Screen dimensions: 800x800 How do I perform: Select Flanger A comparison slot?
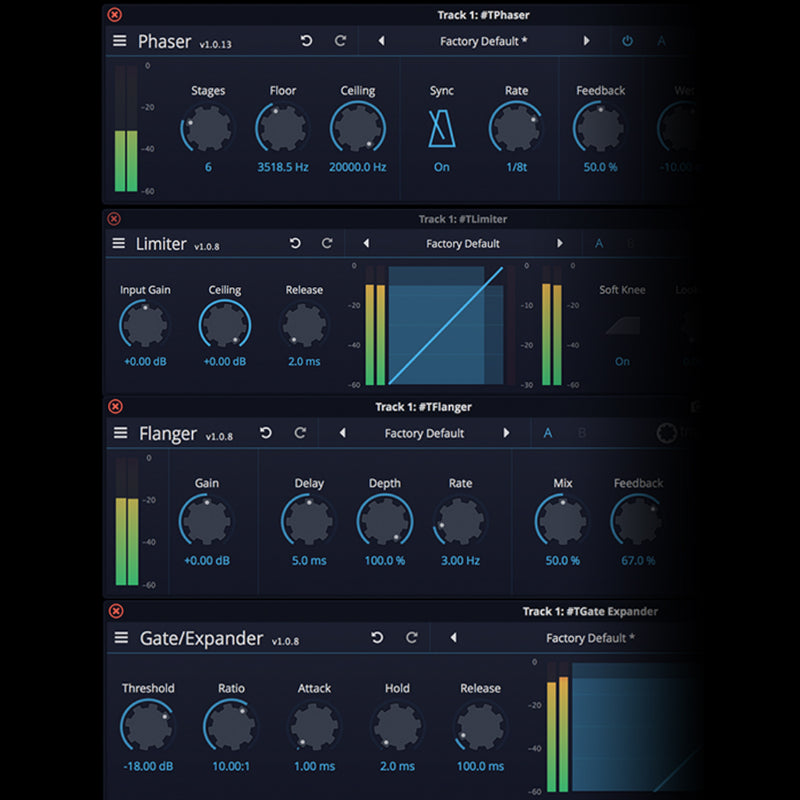coord(547,433)
